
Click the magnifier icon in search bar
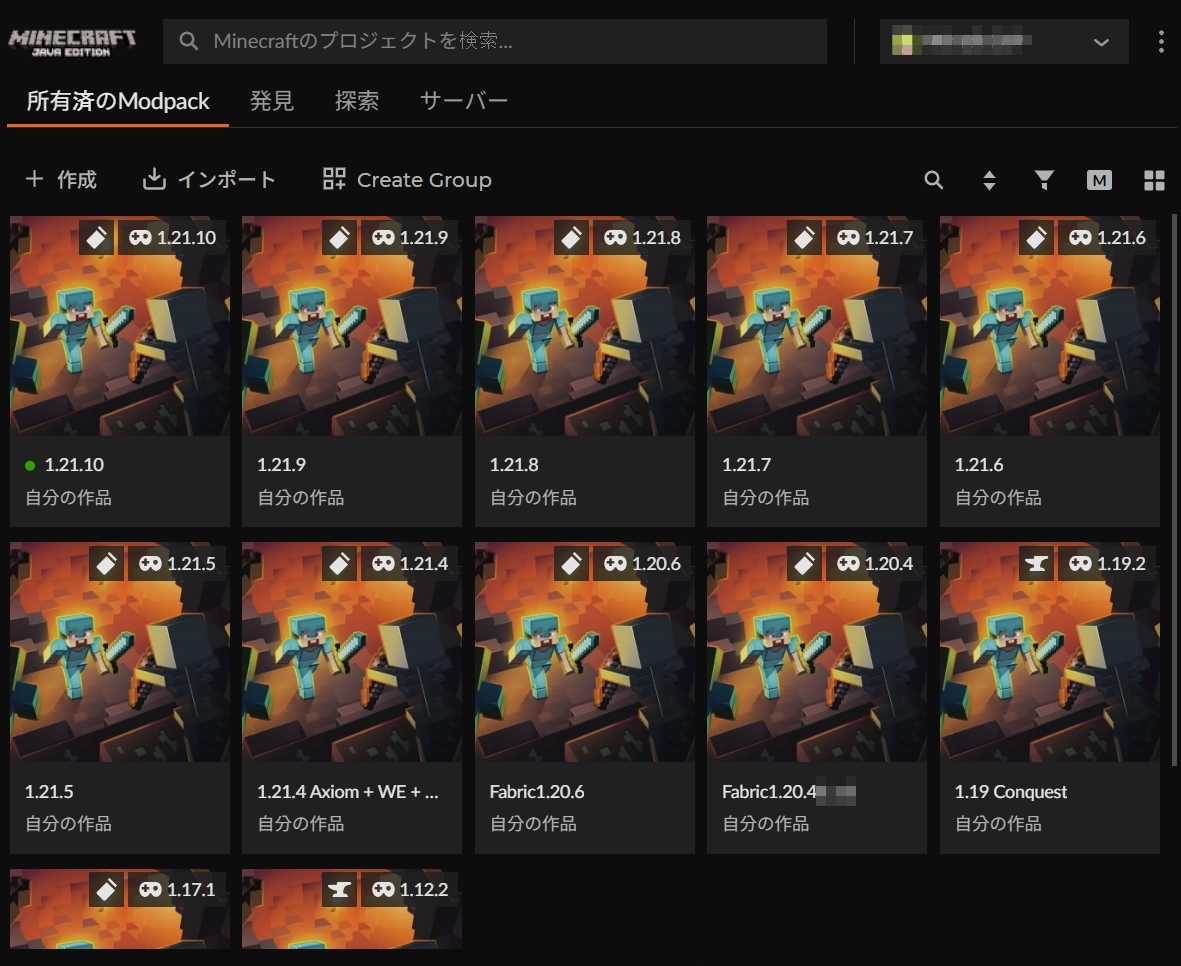pos(188,41)
